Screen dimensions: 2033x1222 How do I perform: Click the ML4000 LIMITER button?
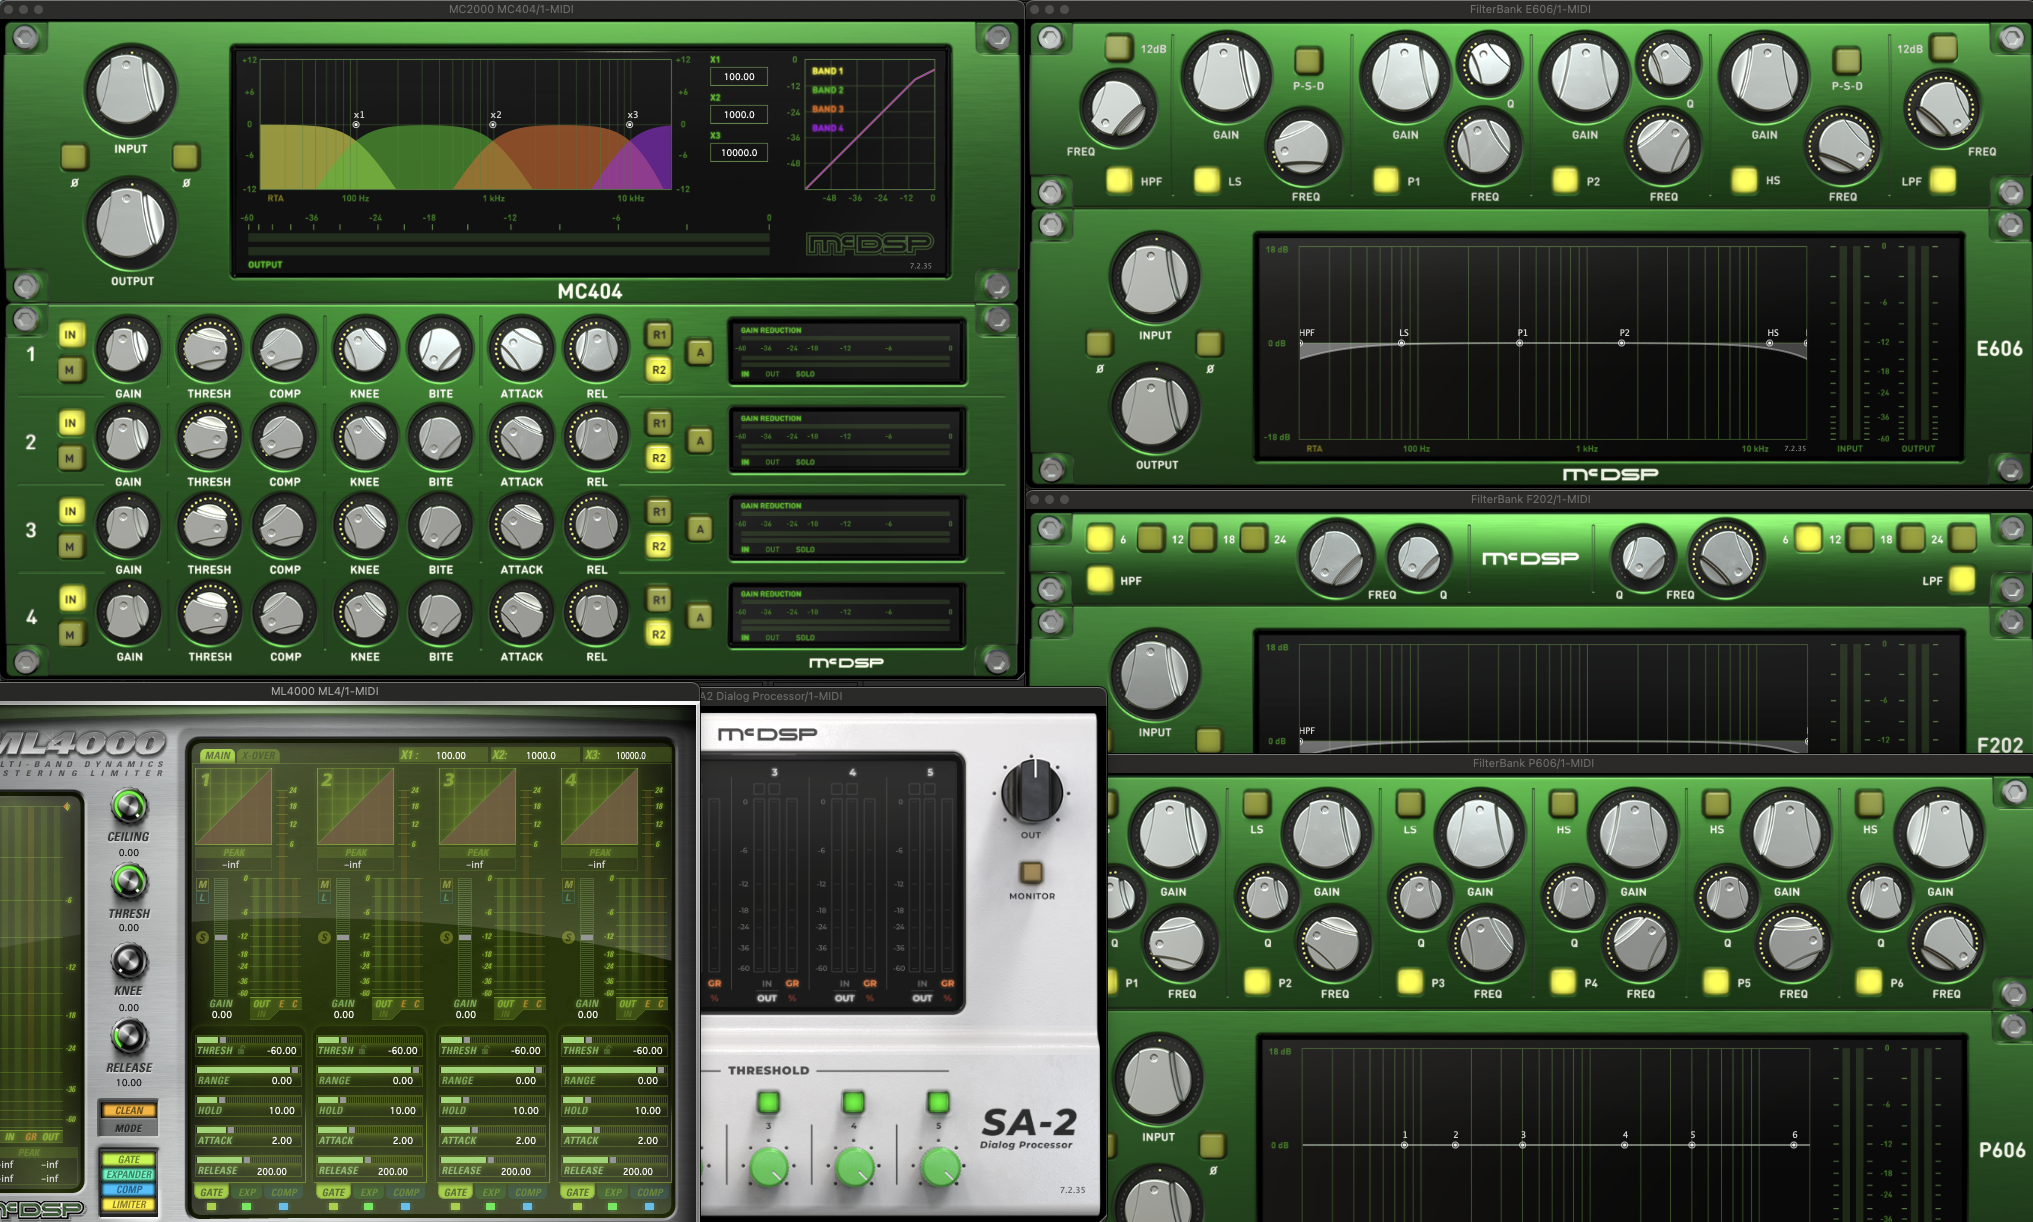[x=129, y=1204]
